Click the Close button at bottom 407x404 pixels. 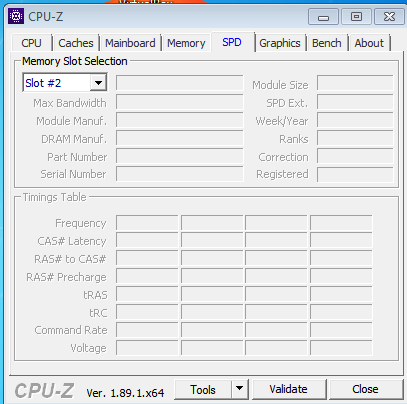366,389
